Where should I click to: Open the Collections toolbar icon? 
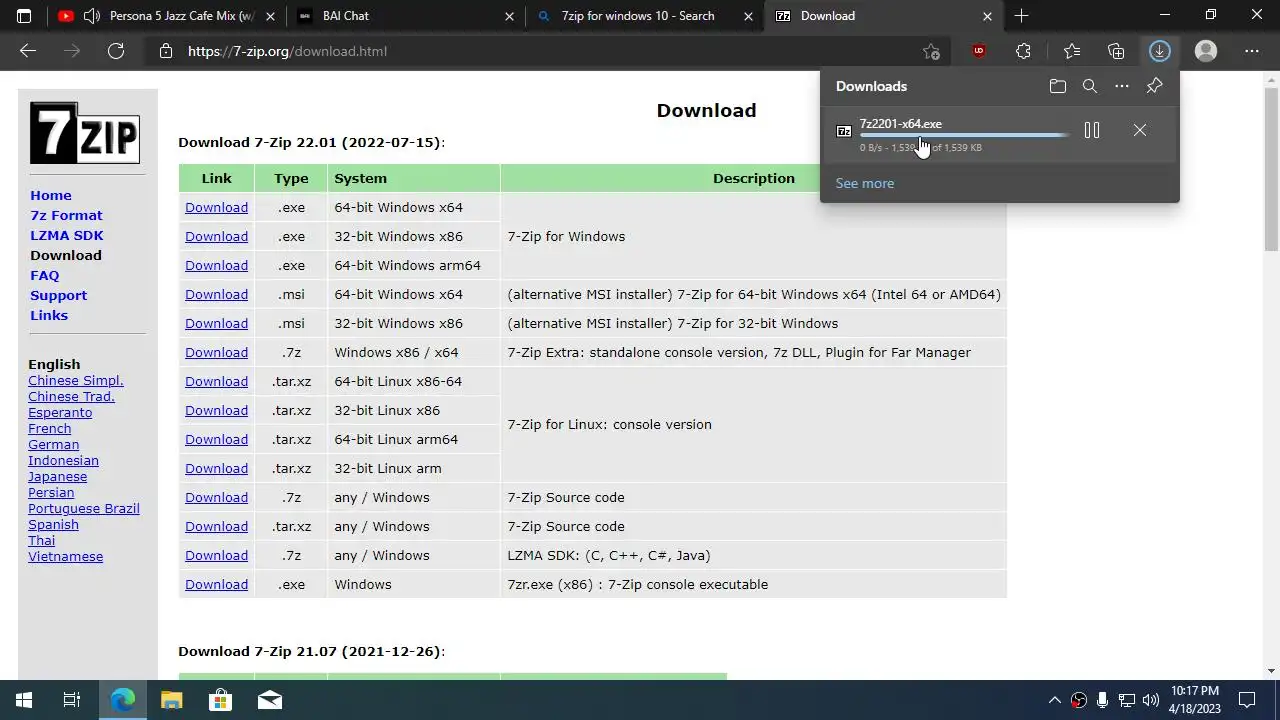(1116, 51)
